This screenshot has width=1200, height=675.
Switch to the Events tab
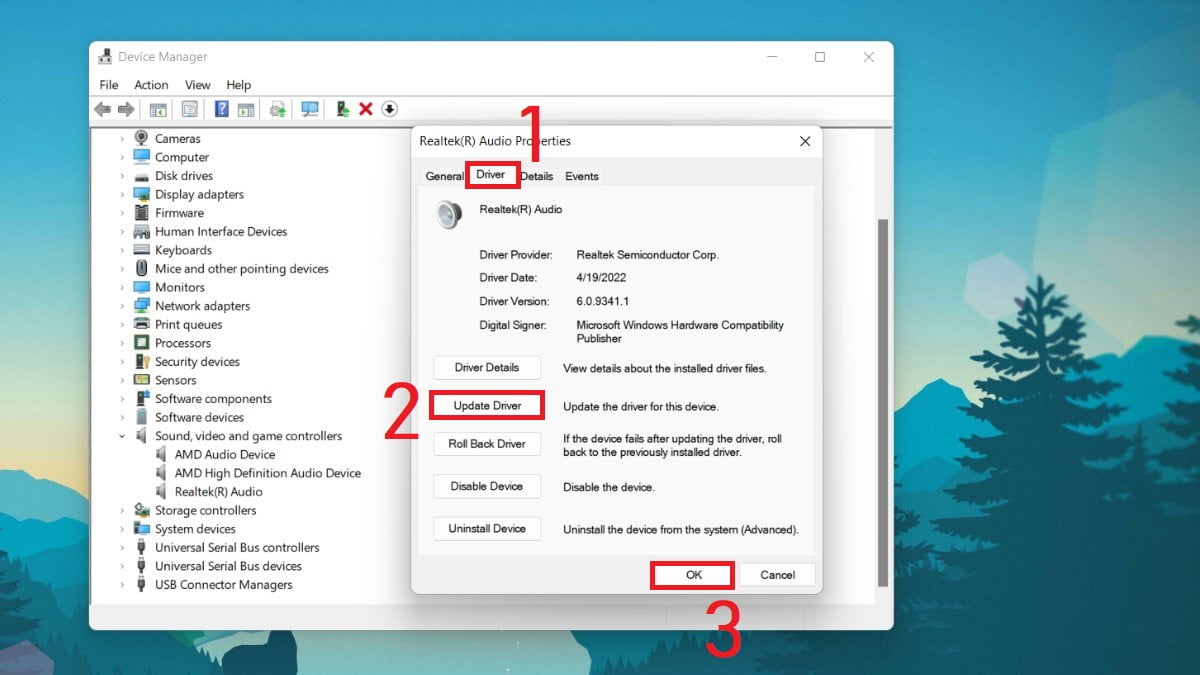tap(582, 176)
